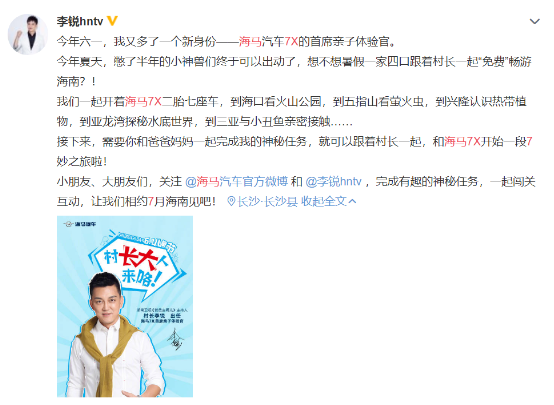554x405 pixels.
Task: Click red 海马 keyword in the first line
Action: (250, 42)
